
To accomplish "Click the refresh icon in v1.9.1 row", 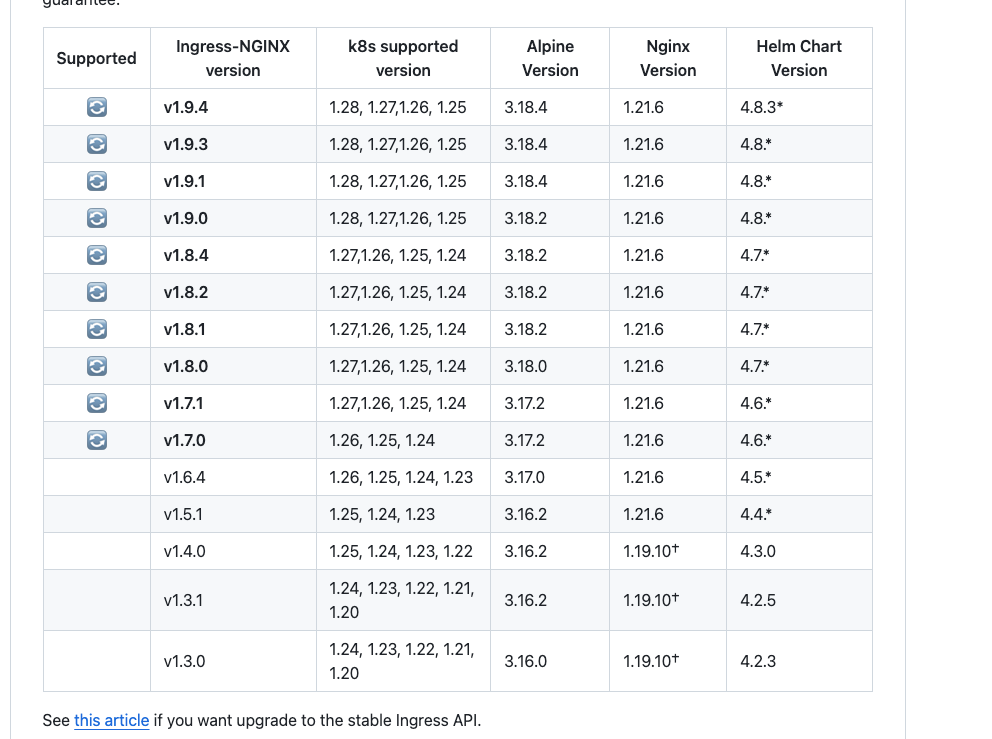I will (97, 181).
